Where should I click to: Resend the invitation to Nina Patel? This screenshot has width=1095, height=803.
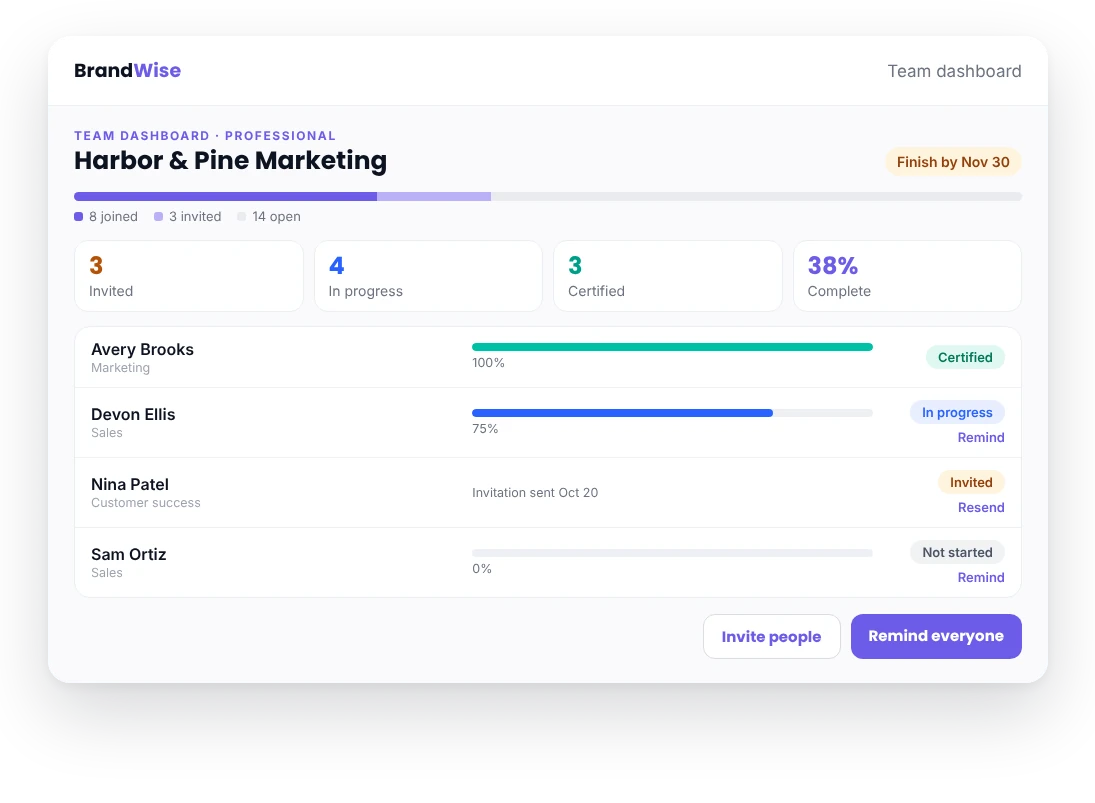980,507
